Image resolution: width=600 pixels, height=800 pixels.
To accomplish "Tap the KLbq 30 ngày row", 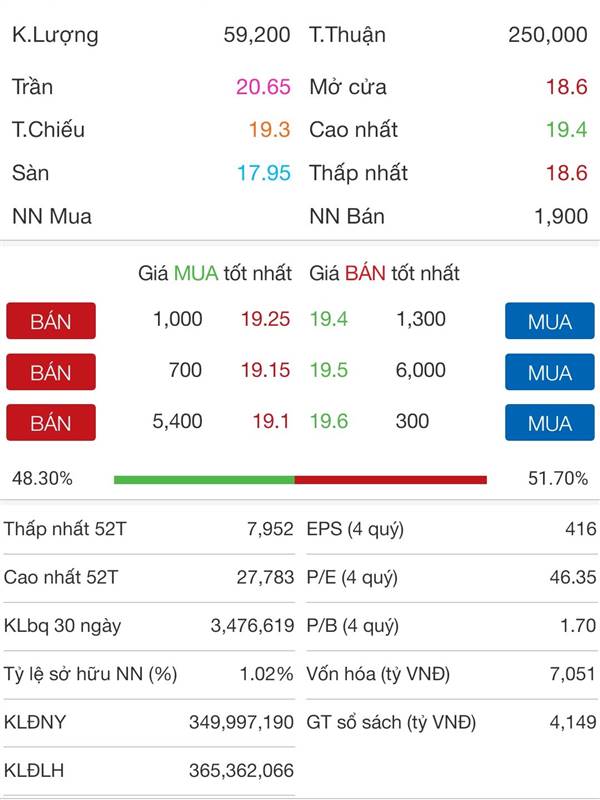I will [149, 626].
